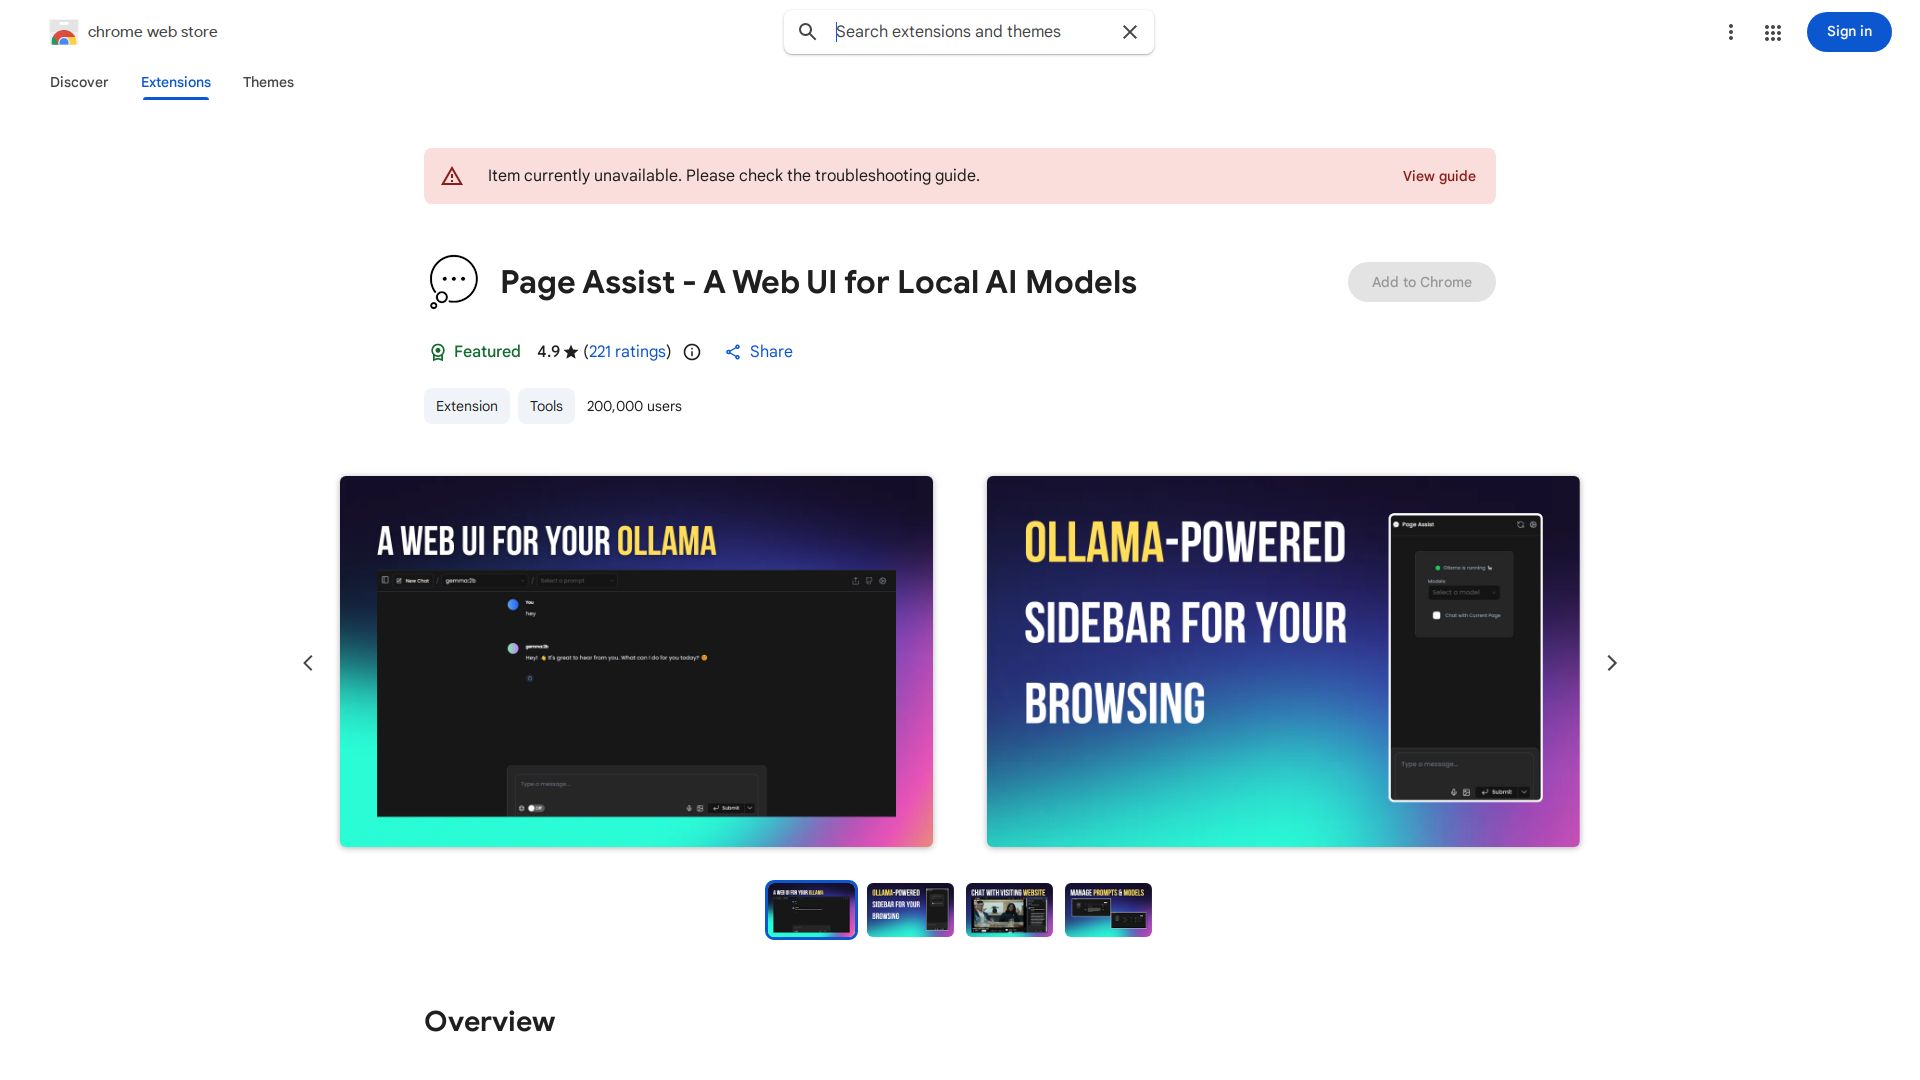Share the Page Assist extension
The width and height of the screenshot is (1920, 1080).
[757, 352]
